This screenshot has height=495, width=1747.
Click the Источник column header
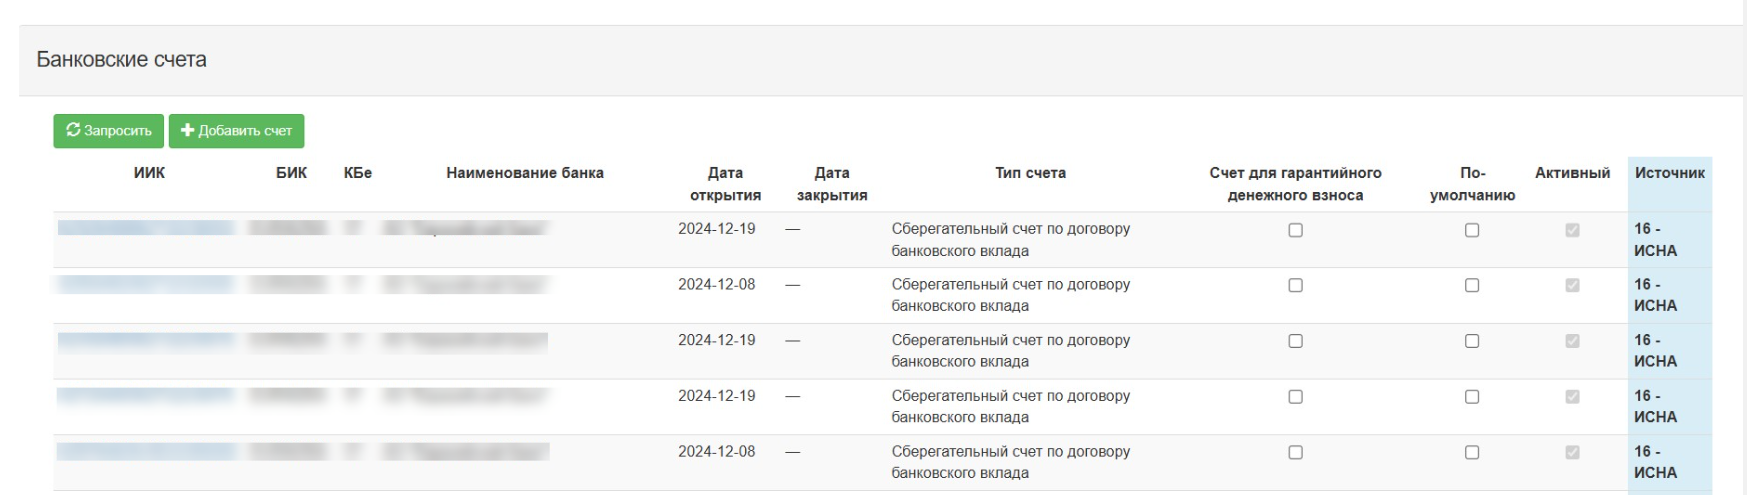1669,173
